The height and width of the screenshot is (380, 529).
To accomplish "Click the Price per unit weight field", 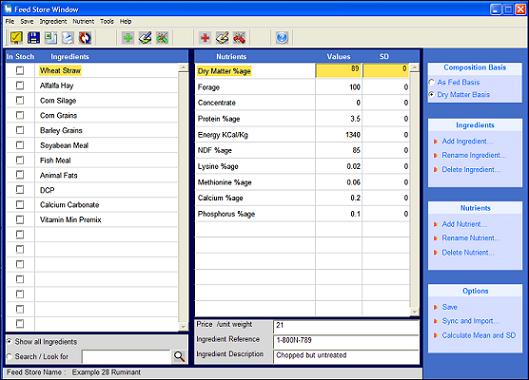I will click(x=346, y=325).
